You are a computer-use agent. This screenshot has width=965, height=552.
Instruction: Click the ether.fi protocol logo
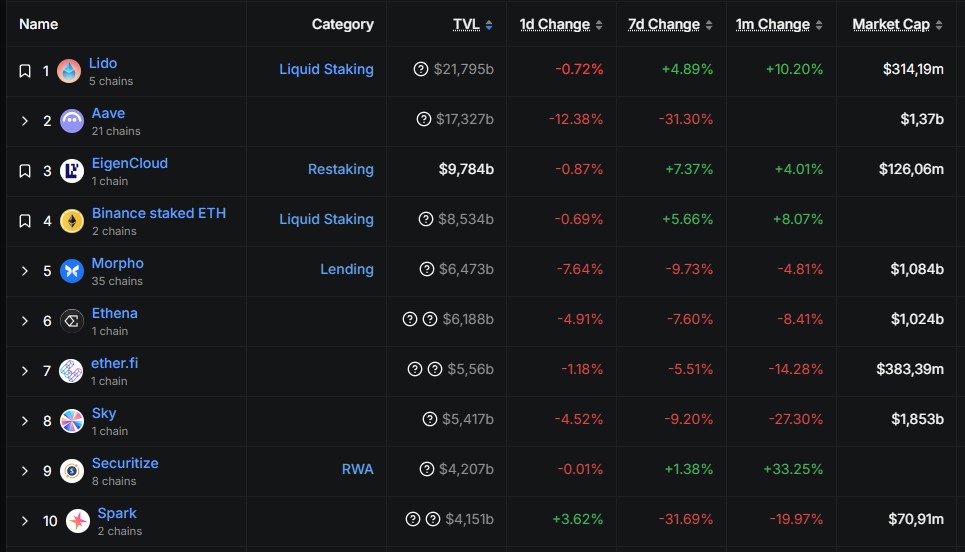[70, 371]
